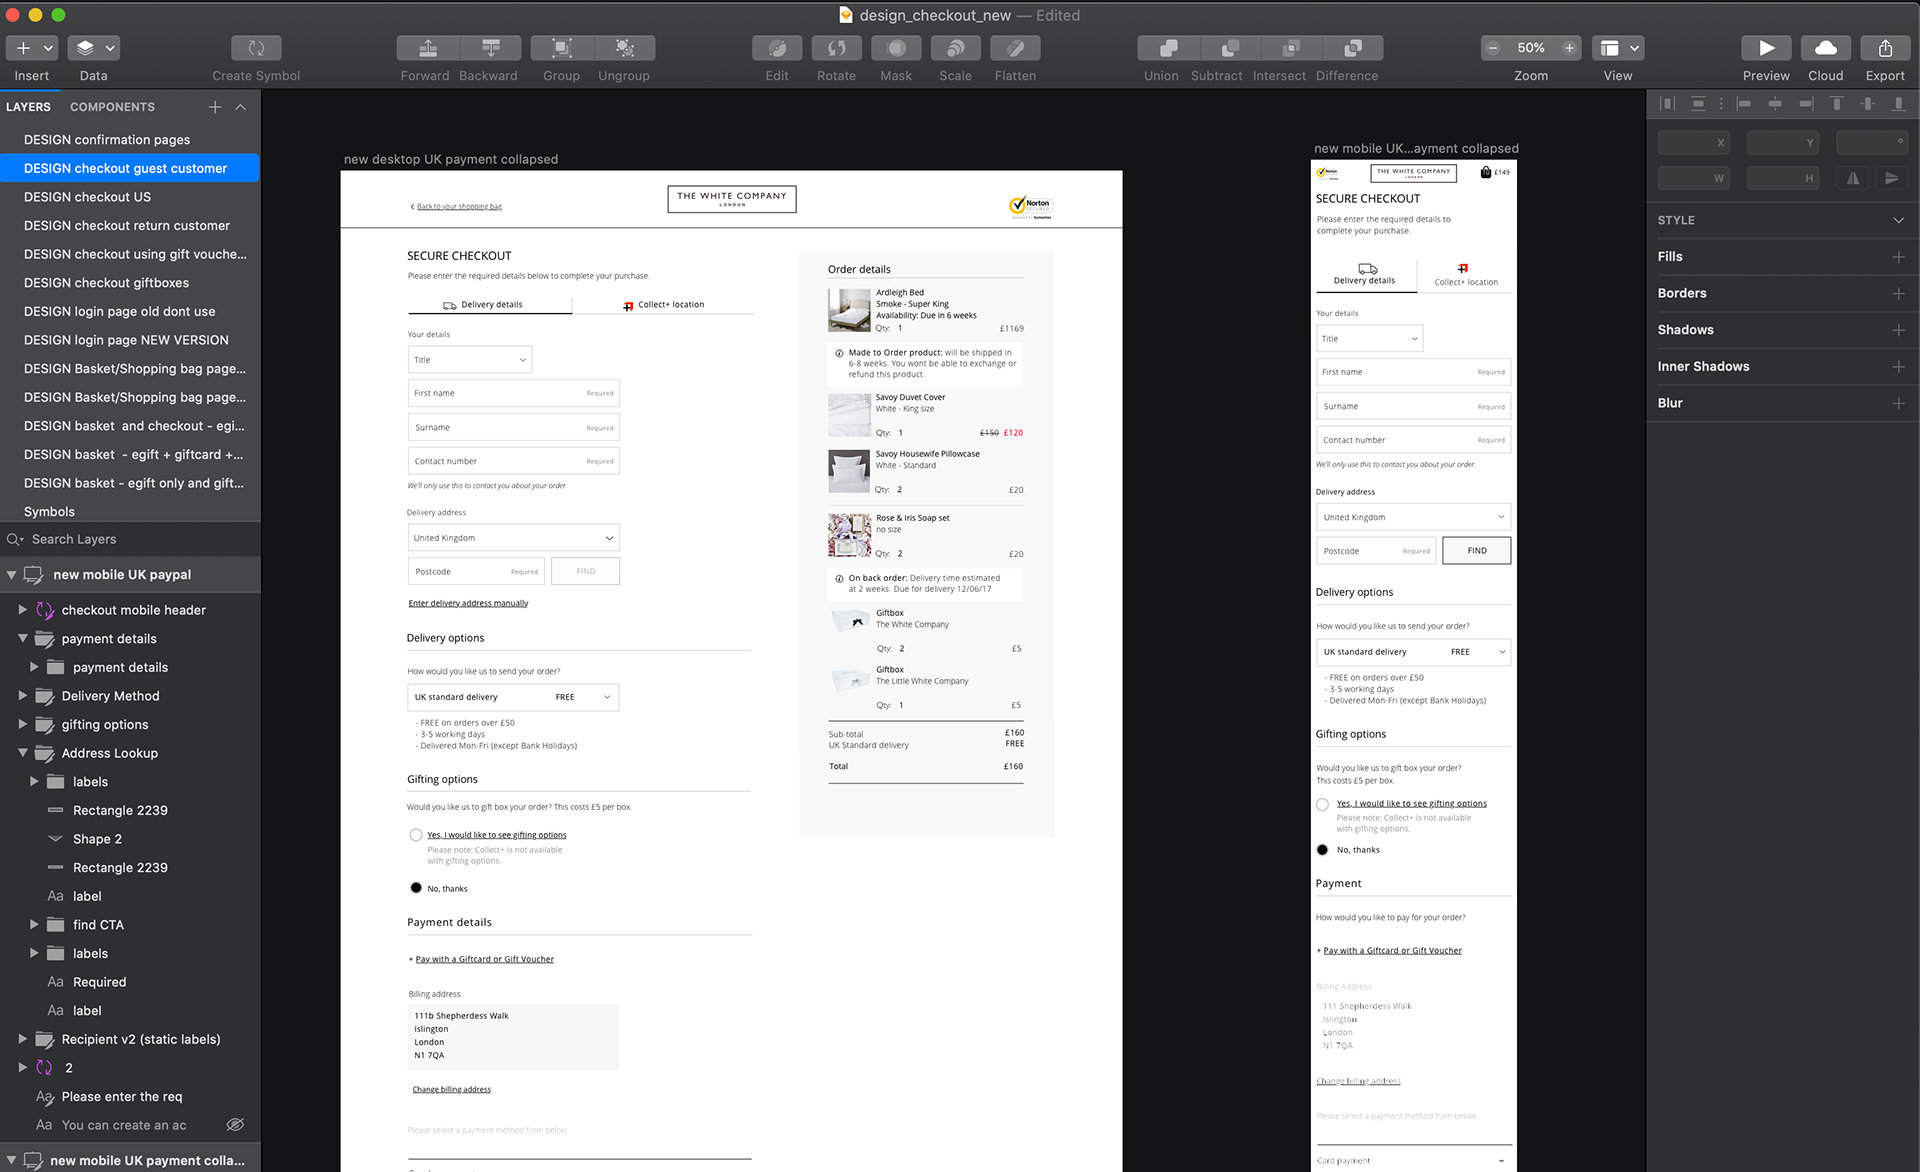Group the selected layers
Screen dimensions: 1920x1172
[x=561, y=48]
